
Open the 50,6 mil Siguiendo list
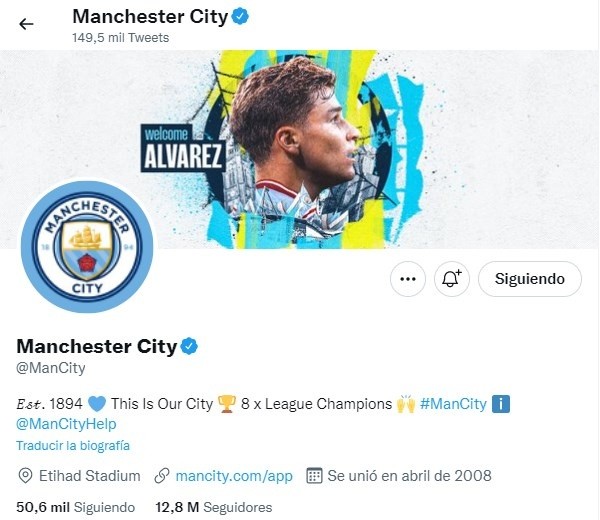pyautogui.click(x=75, y=507)
